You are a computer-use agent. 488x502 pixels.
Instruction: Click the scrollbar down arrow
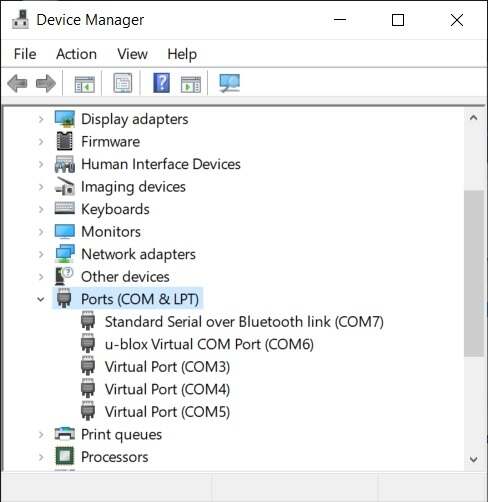473,460
